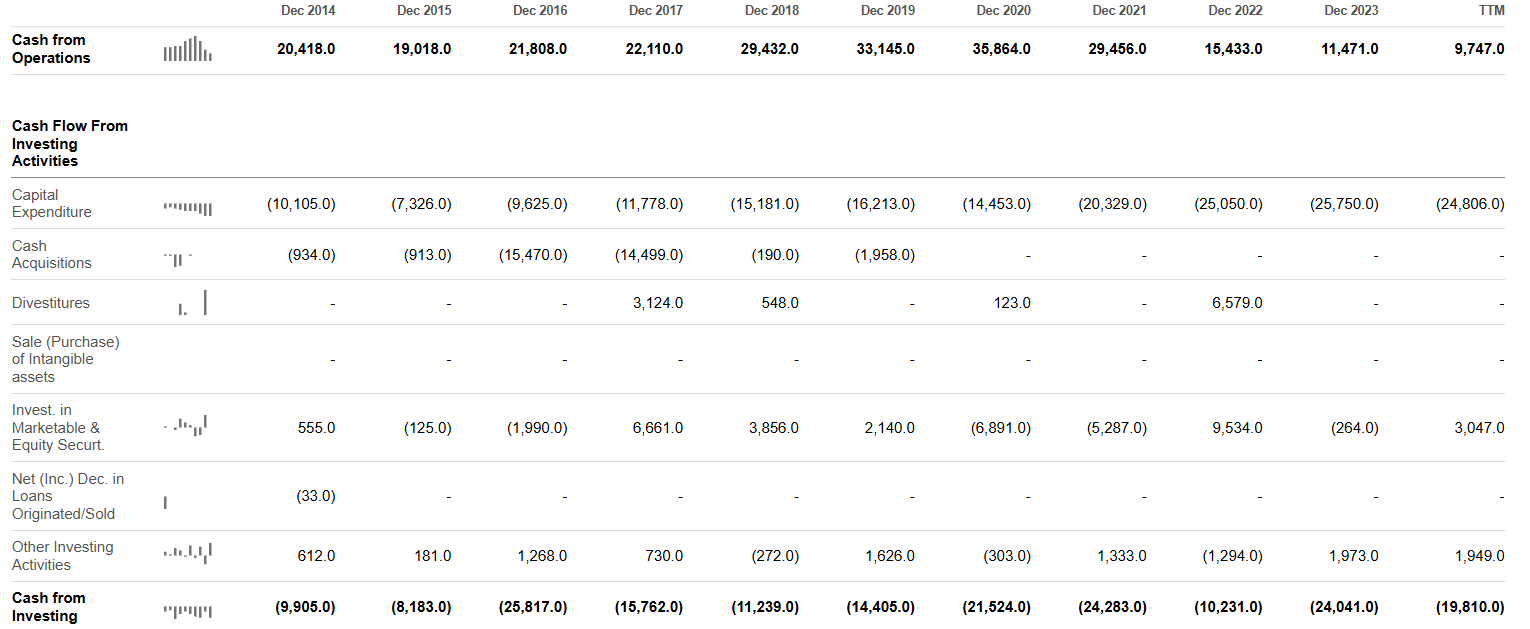The image size is (1530, 629).
Task: Select the Dec 2020 column header
Action: pyautogui.click(x=1004, y=11)
